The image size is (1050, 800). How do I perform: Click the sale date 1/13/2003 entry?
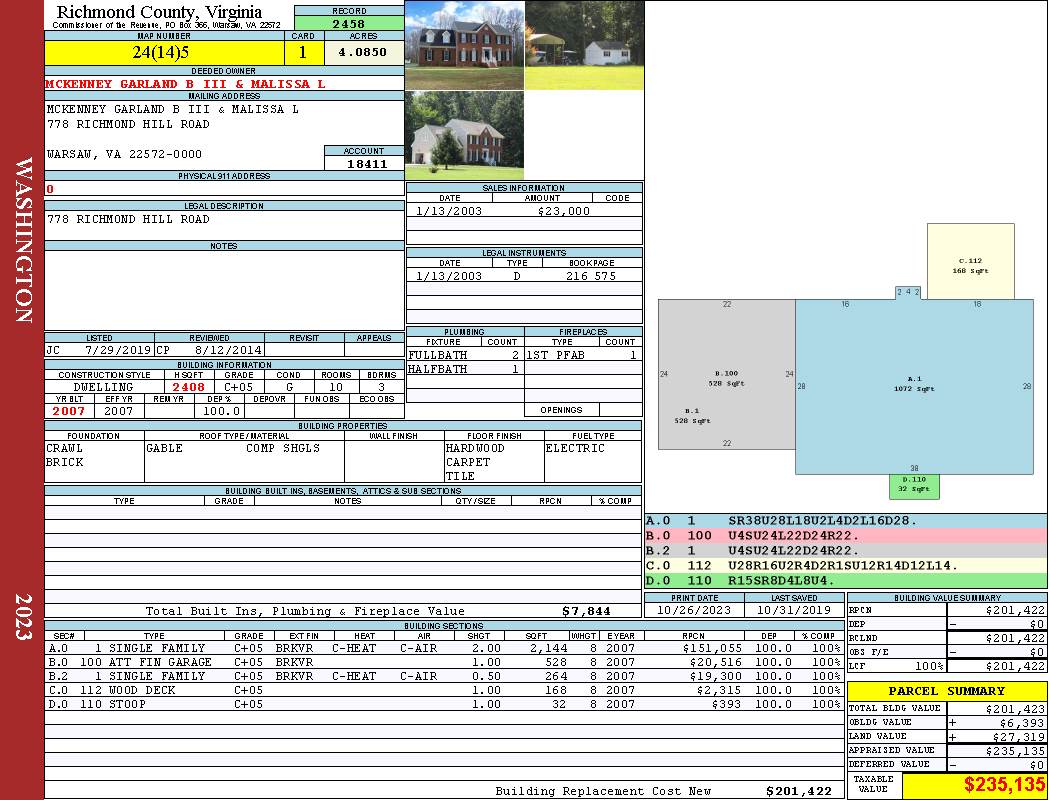pos(449,211)
